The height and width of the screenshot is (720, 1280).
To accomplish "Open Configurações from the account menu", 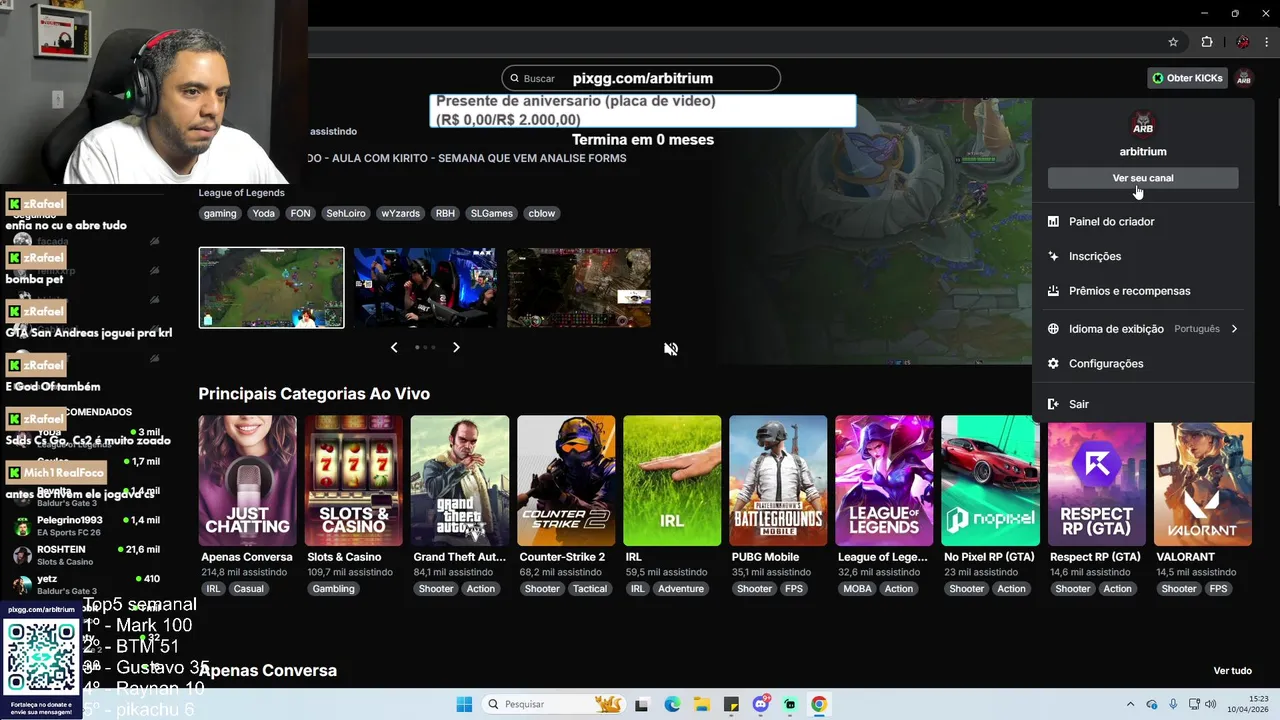I will (x=1143, y=364).
